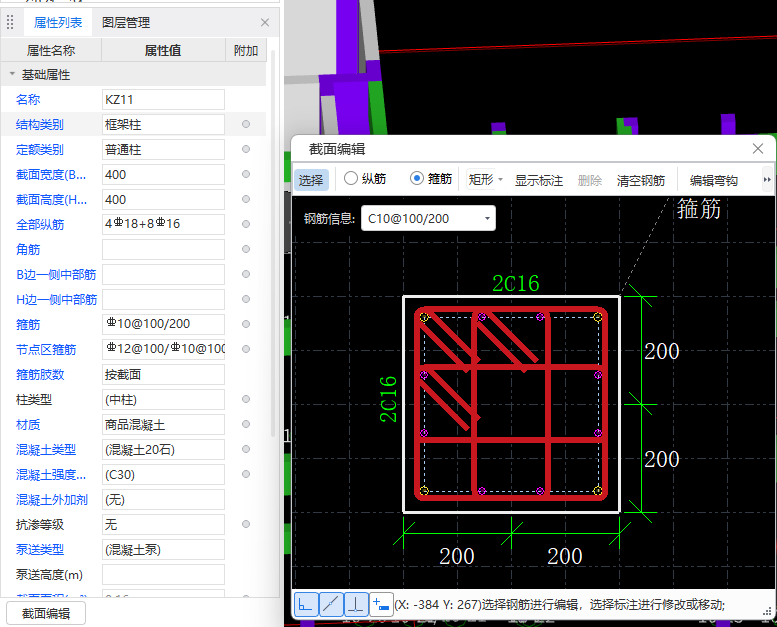The width and height of the screenshot is (777, 627).
Task: Toggle orthogonal mode icon in section editor
Action: click(x=306, y=604)
